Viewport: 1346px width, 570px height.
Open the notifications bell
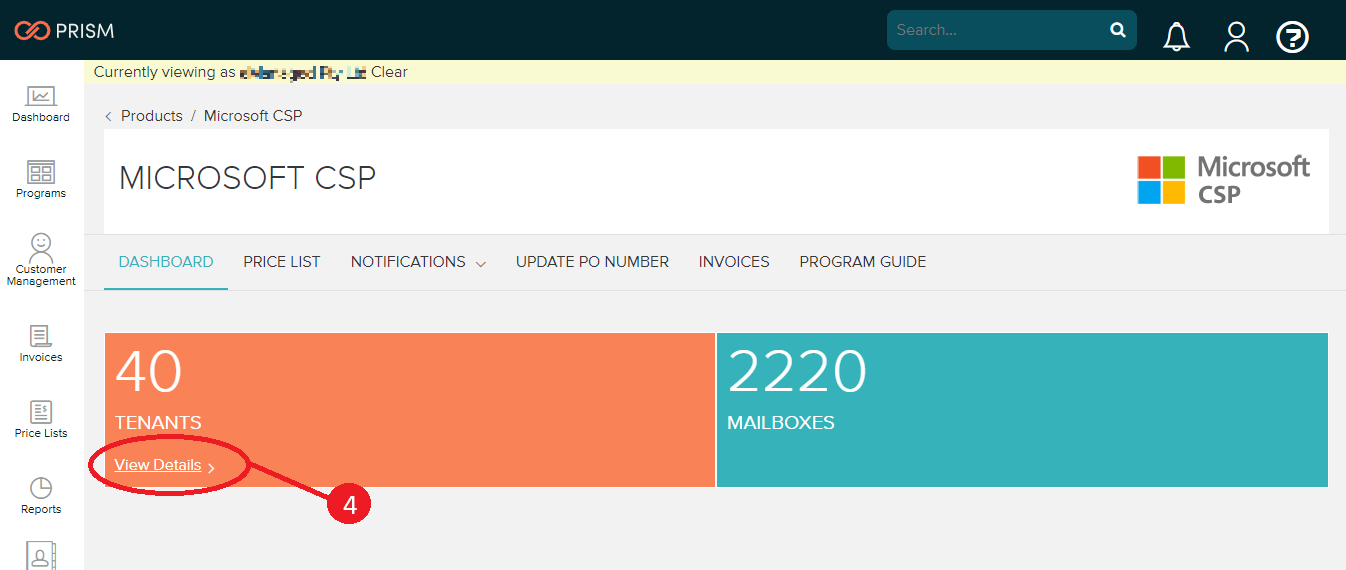point(1177,37)
